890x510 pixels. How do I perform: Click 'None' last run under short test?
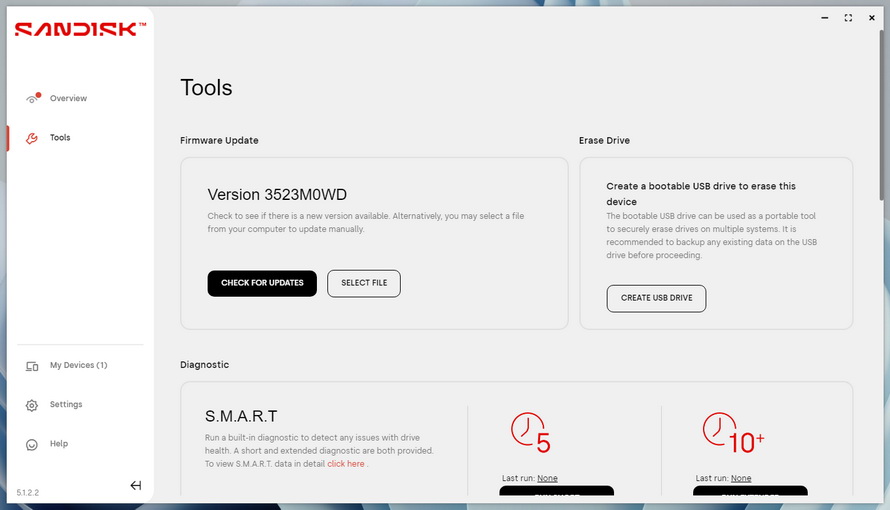[547, 478]
